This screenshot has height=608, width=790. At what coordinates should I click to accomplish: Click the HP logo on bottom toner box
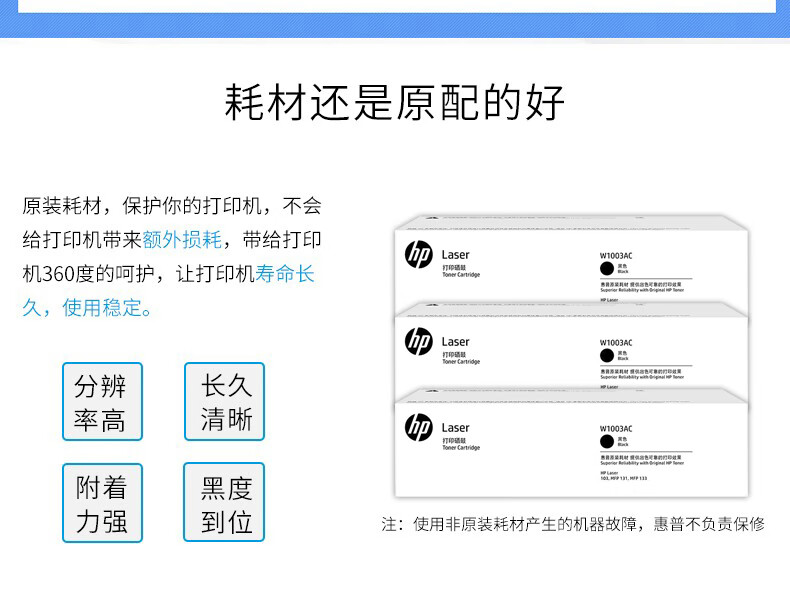[x=419, y=427]
